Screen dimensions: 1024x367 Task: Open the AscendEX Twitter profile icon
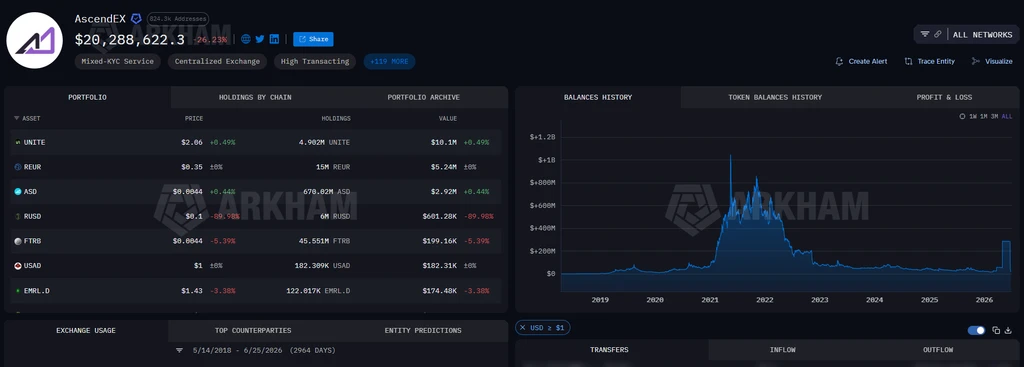tap(260, 39)
